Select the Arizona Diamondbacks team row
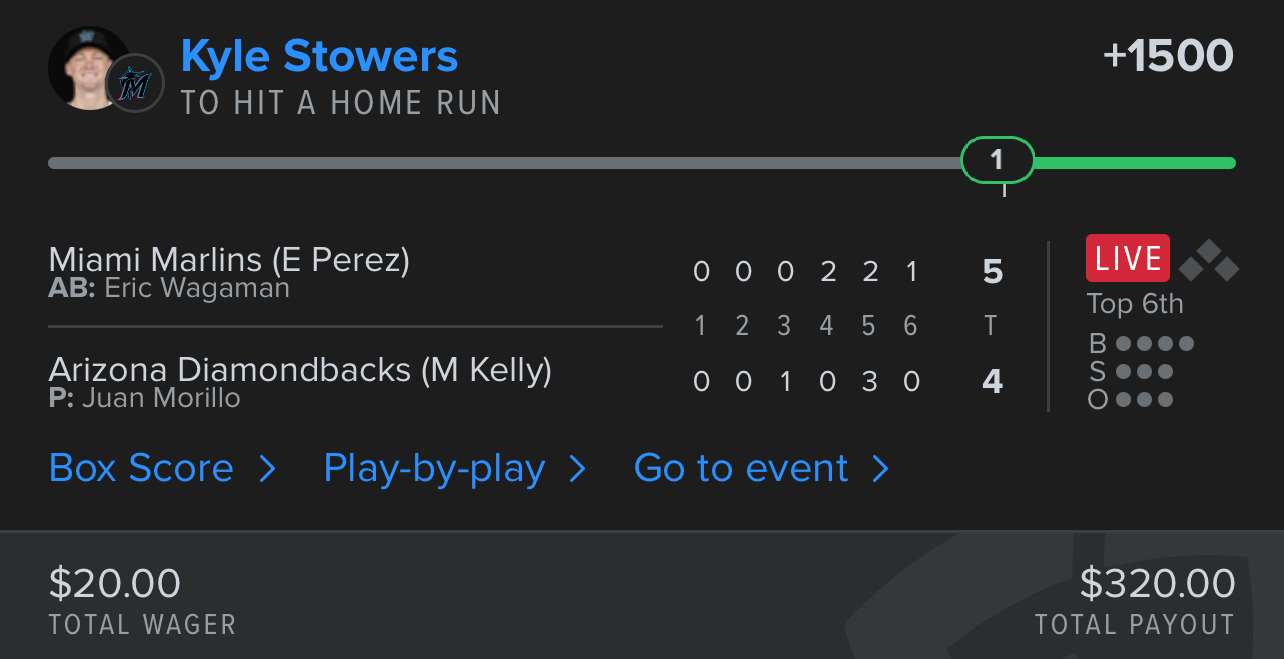The width and height of the screenshot is (1284, 659). [x=527, y=381]
